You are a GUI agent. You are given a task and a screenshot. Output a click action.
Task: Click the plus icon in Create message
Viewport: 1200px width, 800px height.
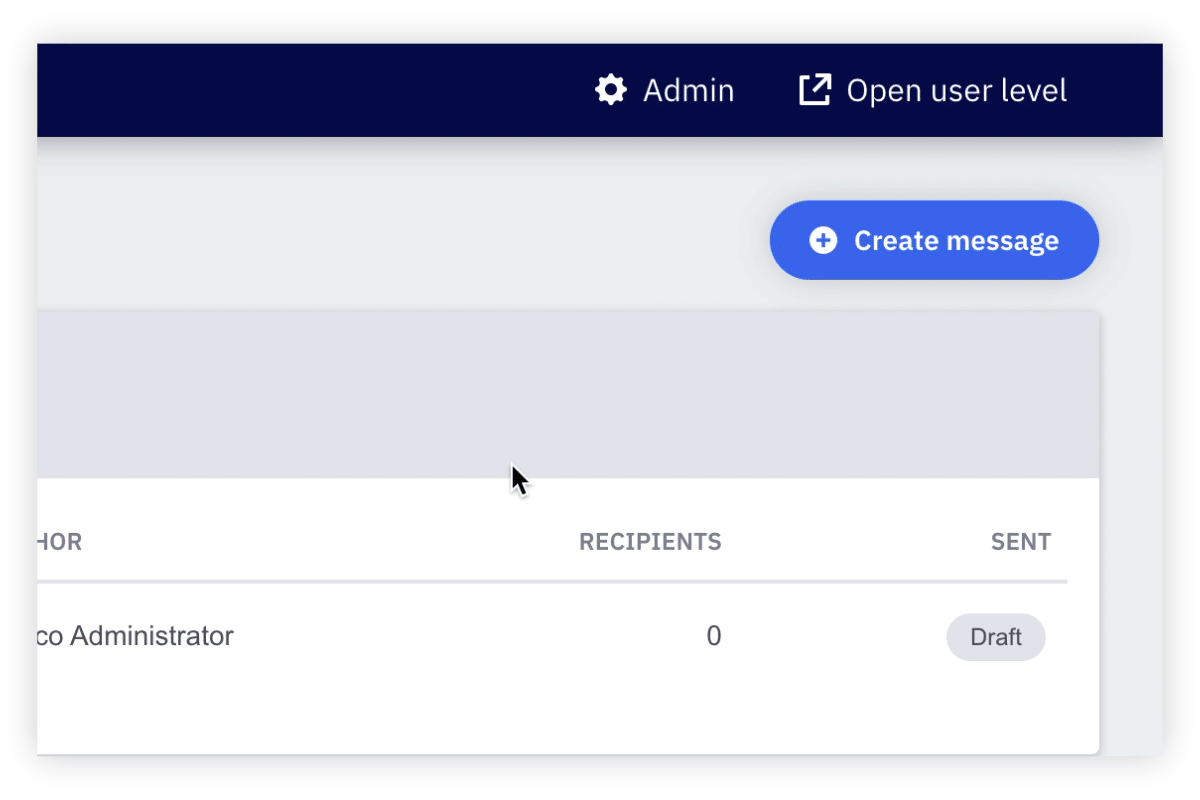[x=823, y=240]
